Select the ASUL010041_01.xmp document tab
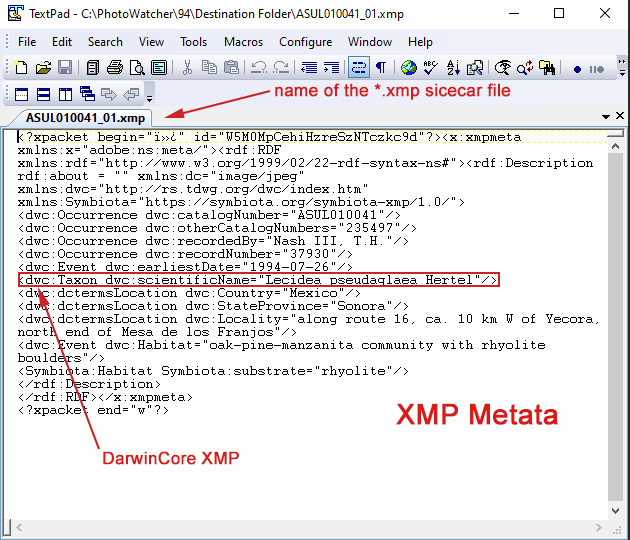 85,118
